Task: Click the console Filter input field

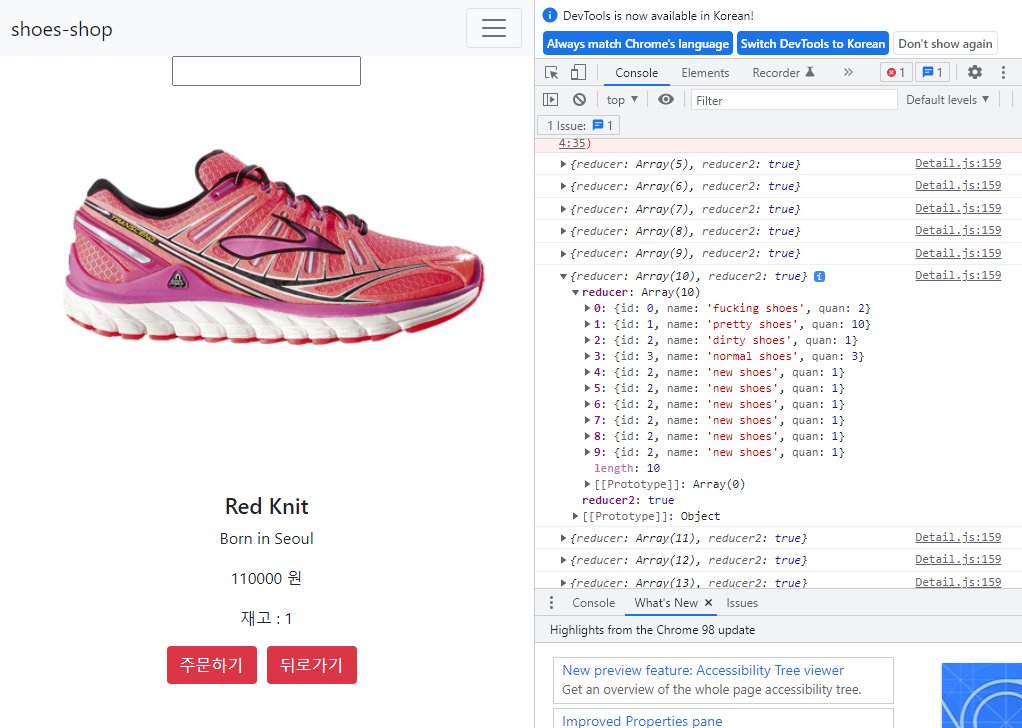Action: tap(790, 99)
